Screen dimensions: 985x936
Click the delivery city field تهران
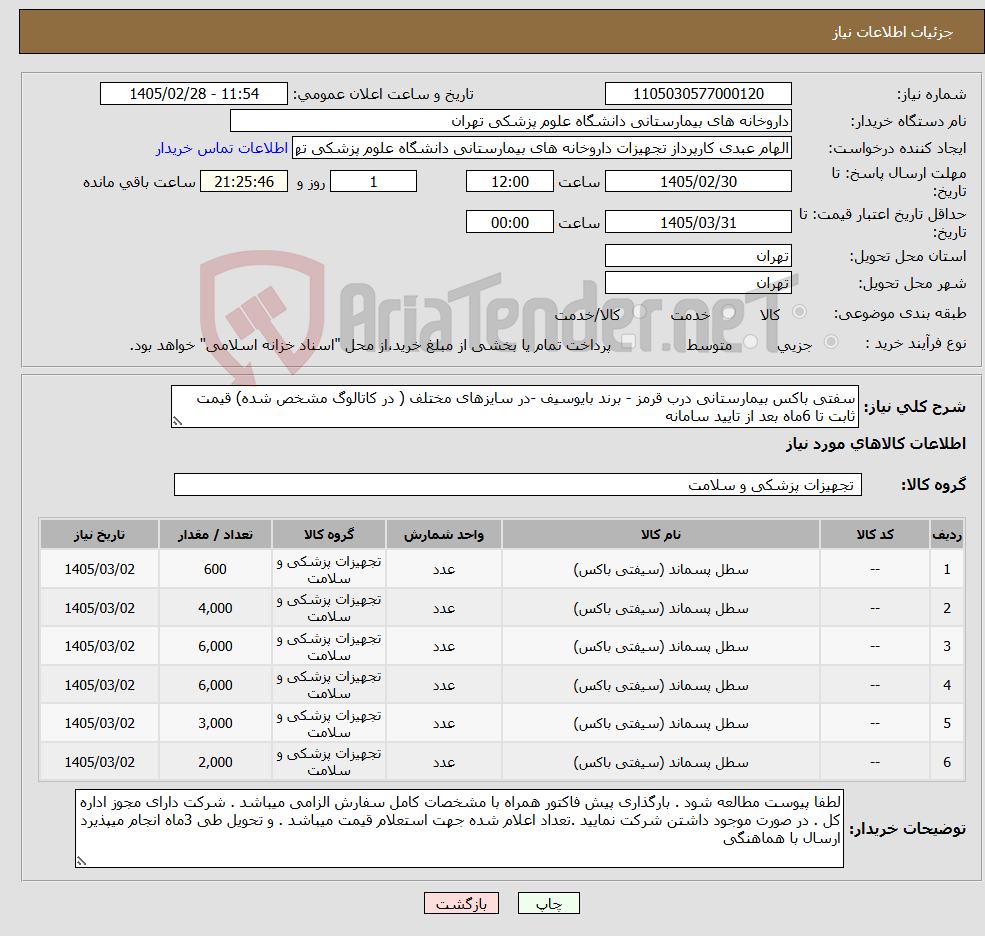point(698,283)
